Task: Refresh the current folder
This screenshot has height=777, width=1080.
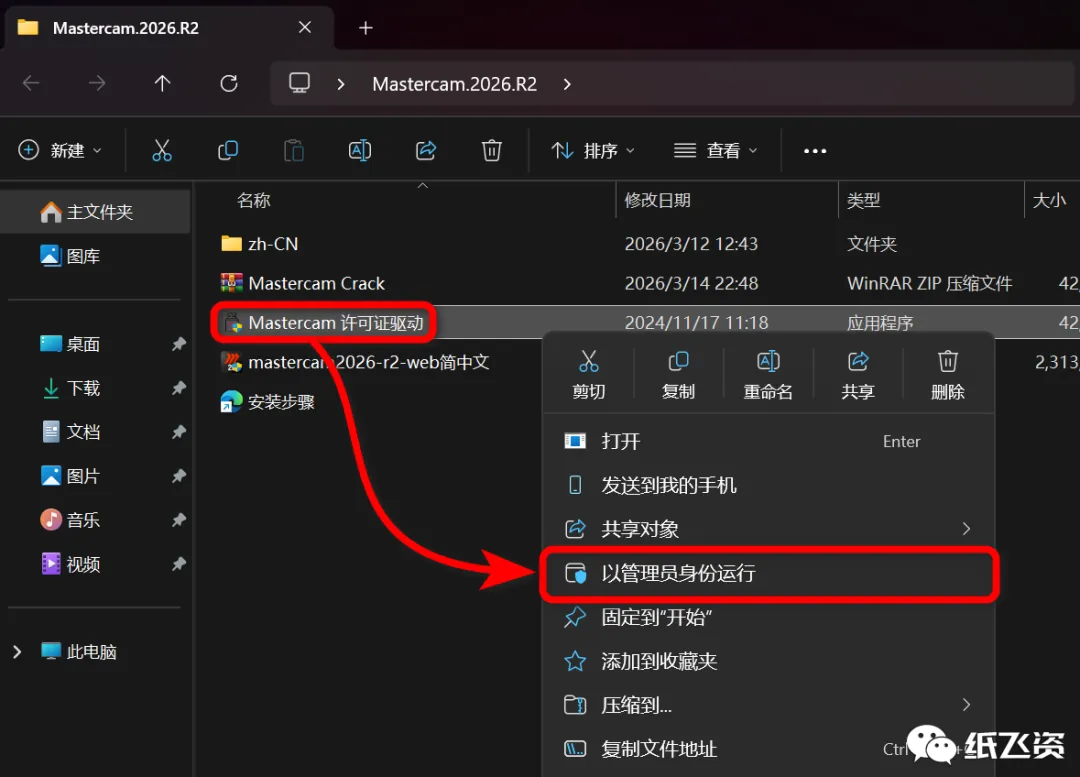Action: (229, 83)
